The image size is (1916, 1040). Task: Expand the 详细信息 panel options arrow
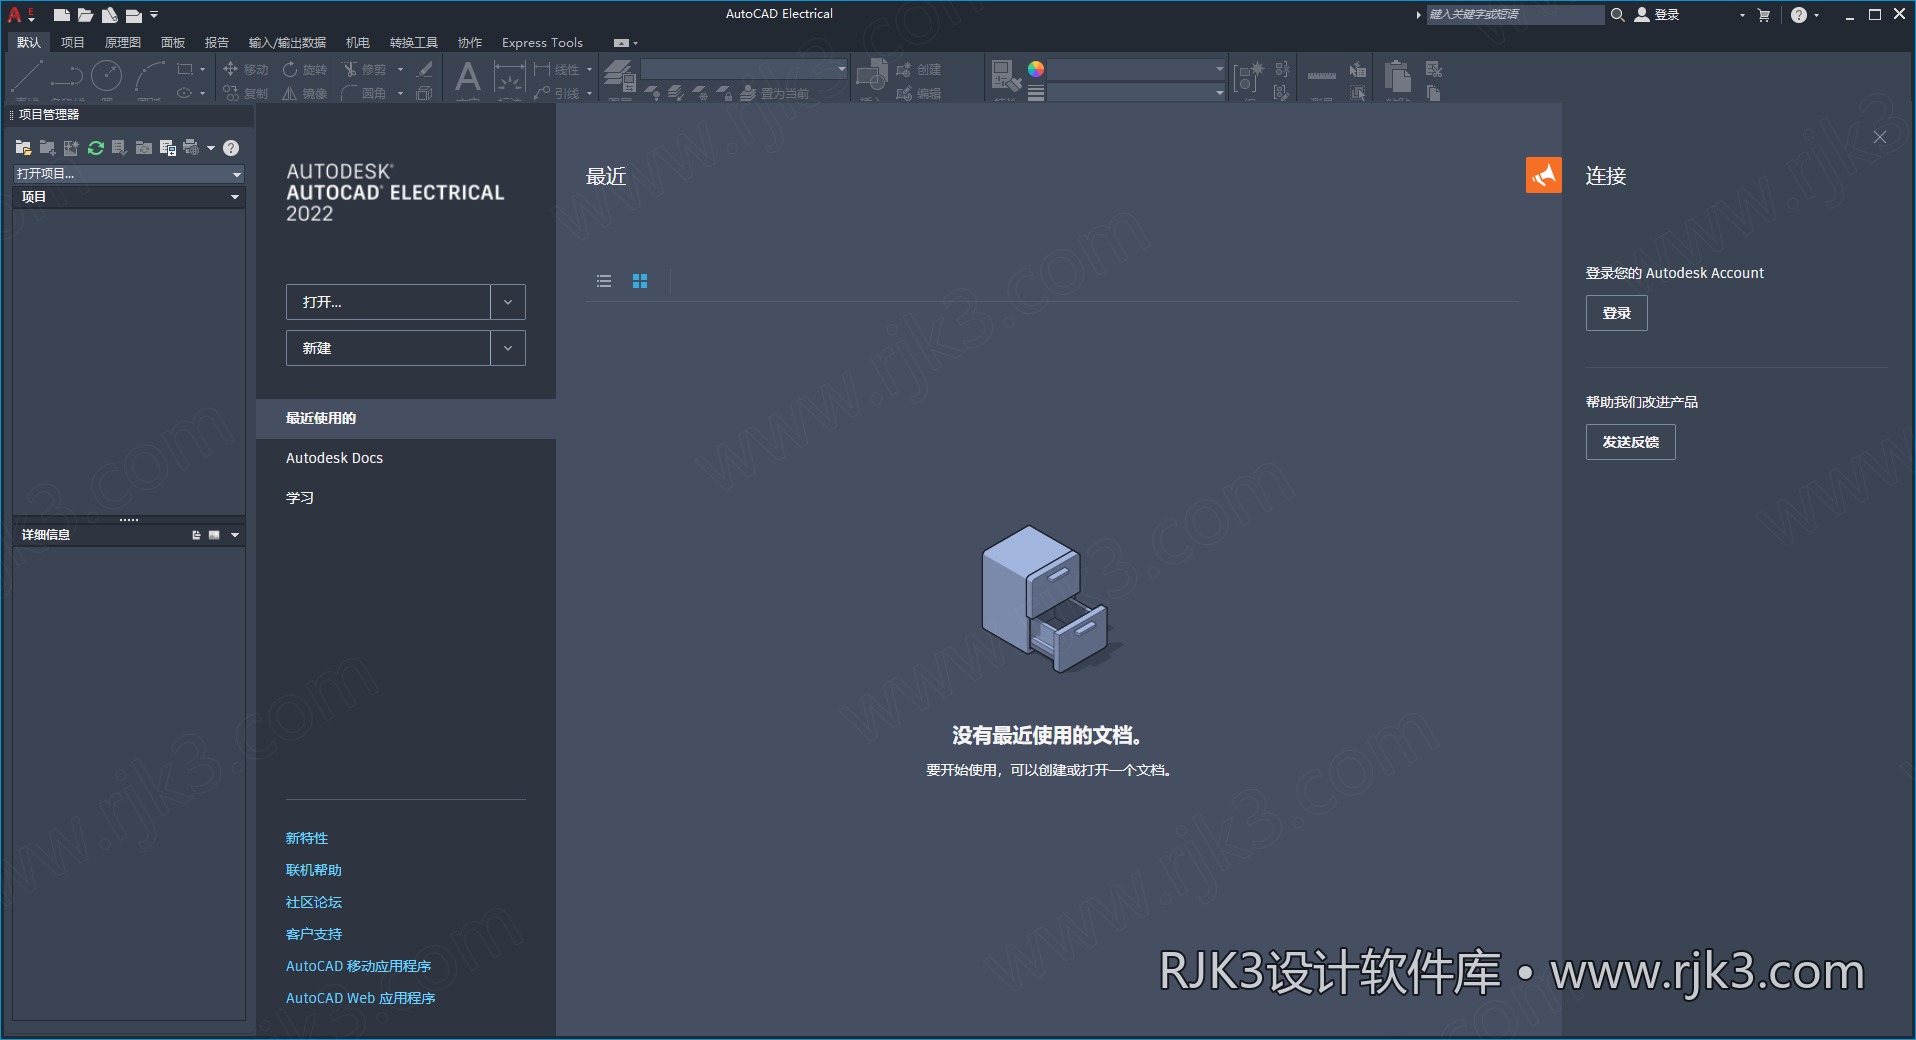(x=235, y=535)
